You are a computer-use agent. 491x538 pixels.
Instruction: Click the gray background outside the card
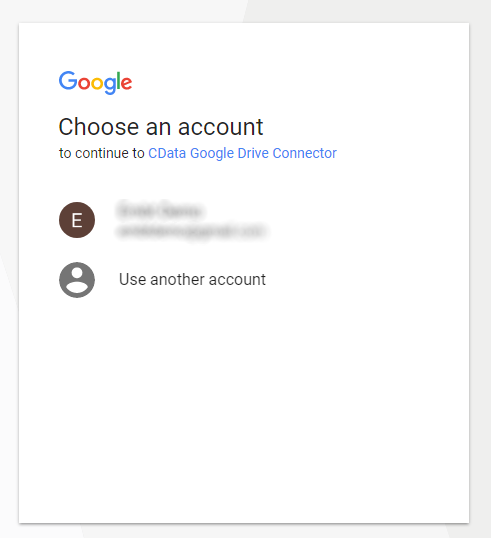click(480, 274)
